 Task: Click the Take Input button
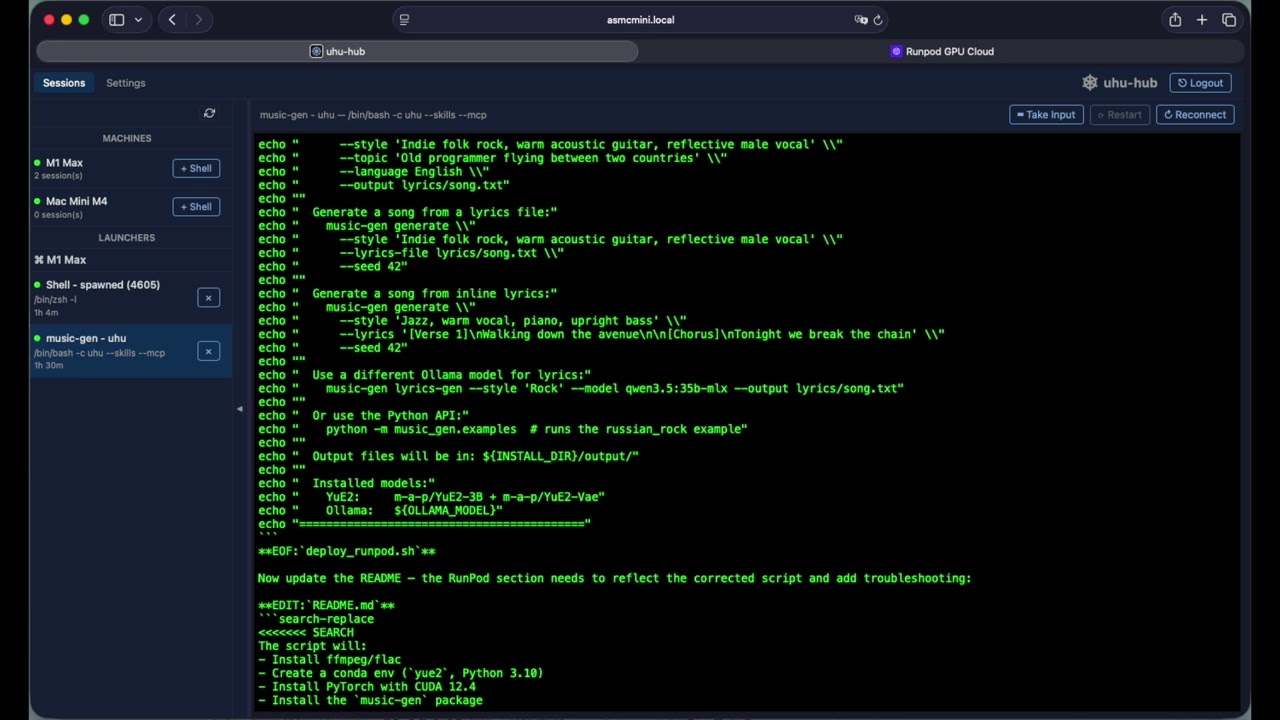(1046, 115)
